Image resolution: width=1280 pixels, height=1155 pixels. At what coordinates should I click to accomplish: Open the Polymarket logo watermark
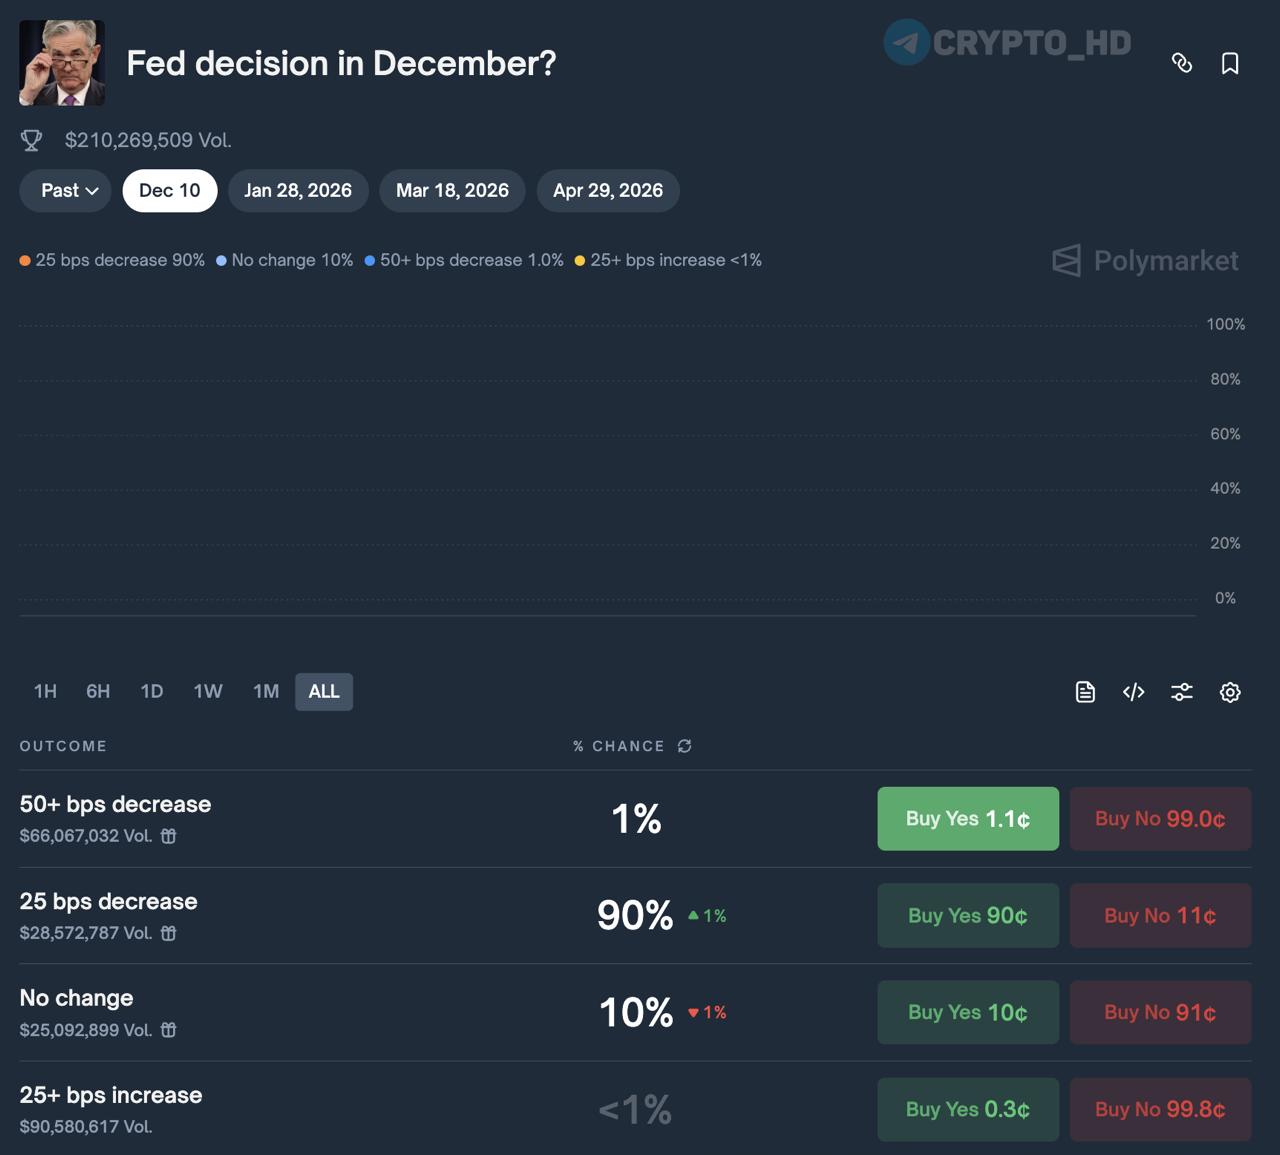click(1144, 261)
